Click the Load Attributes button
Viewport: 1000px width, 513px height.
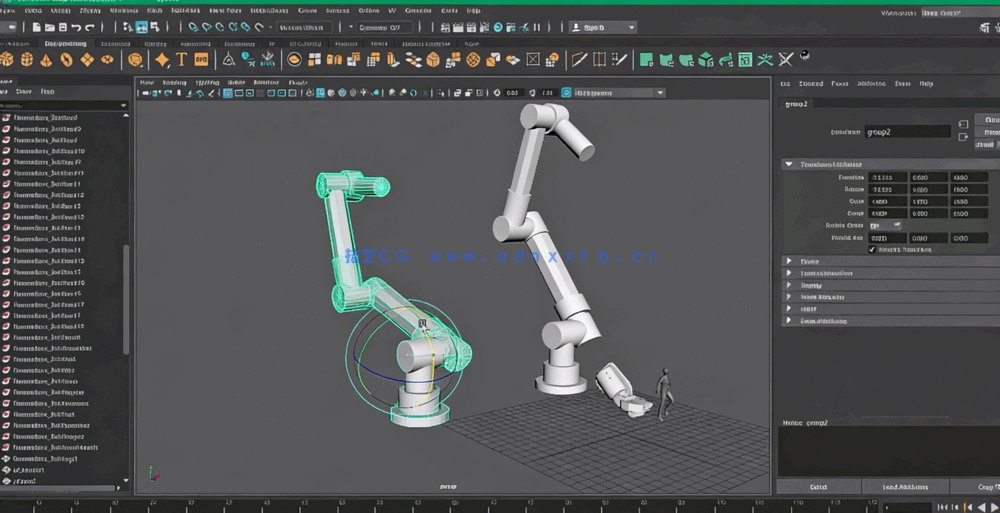tap(904, 487)
